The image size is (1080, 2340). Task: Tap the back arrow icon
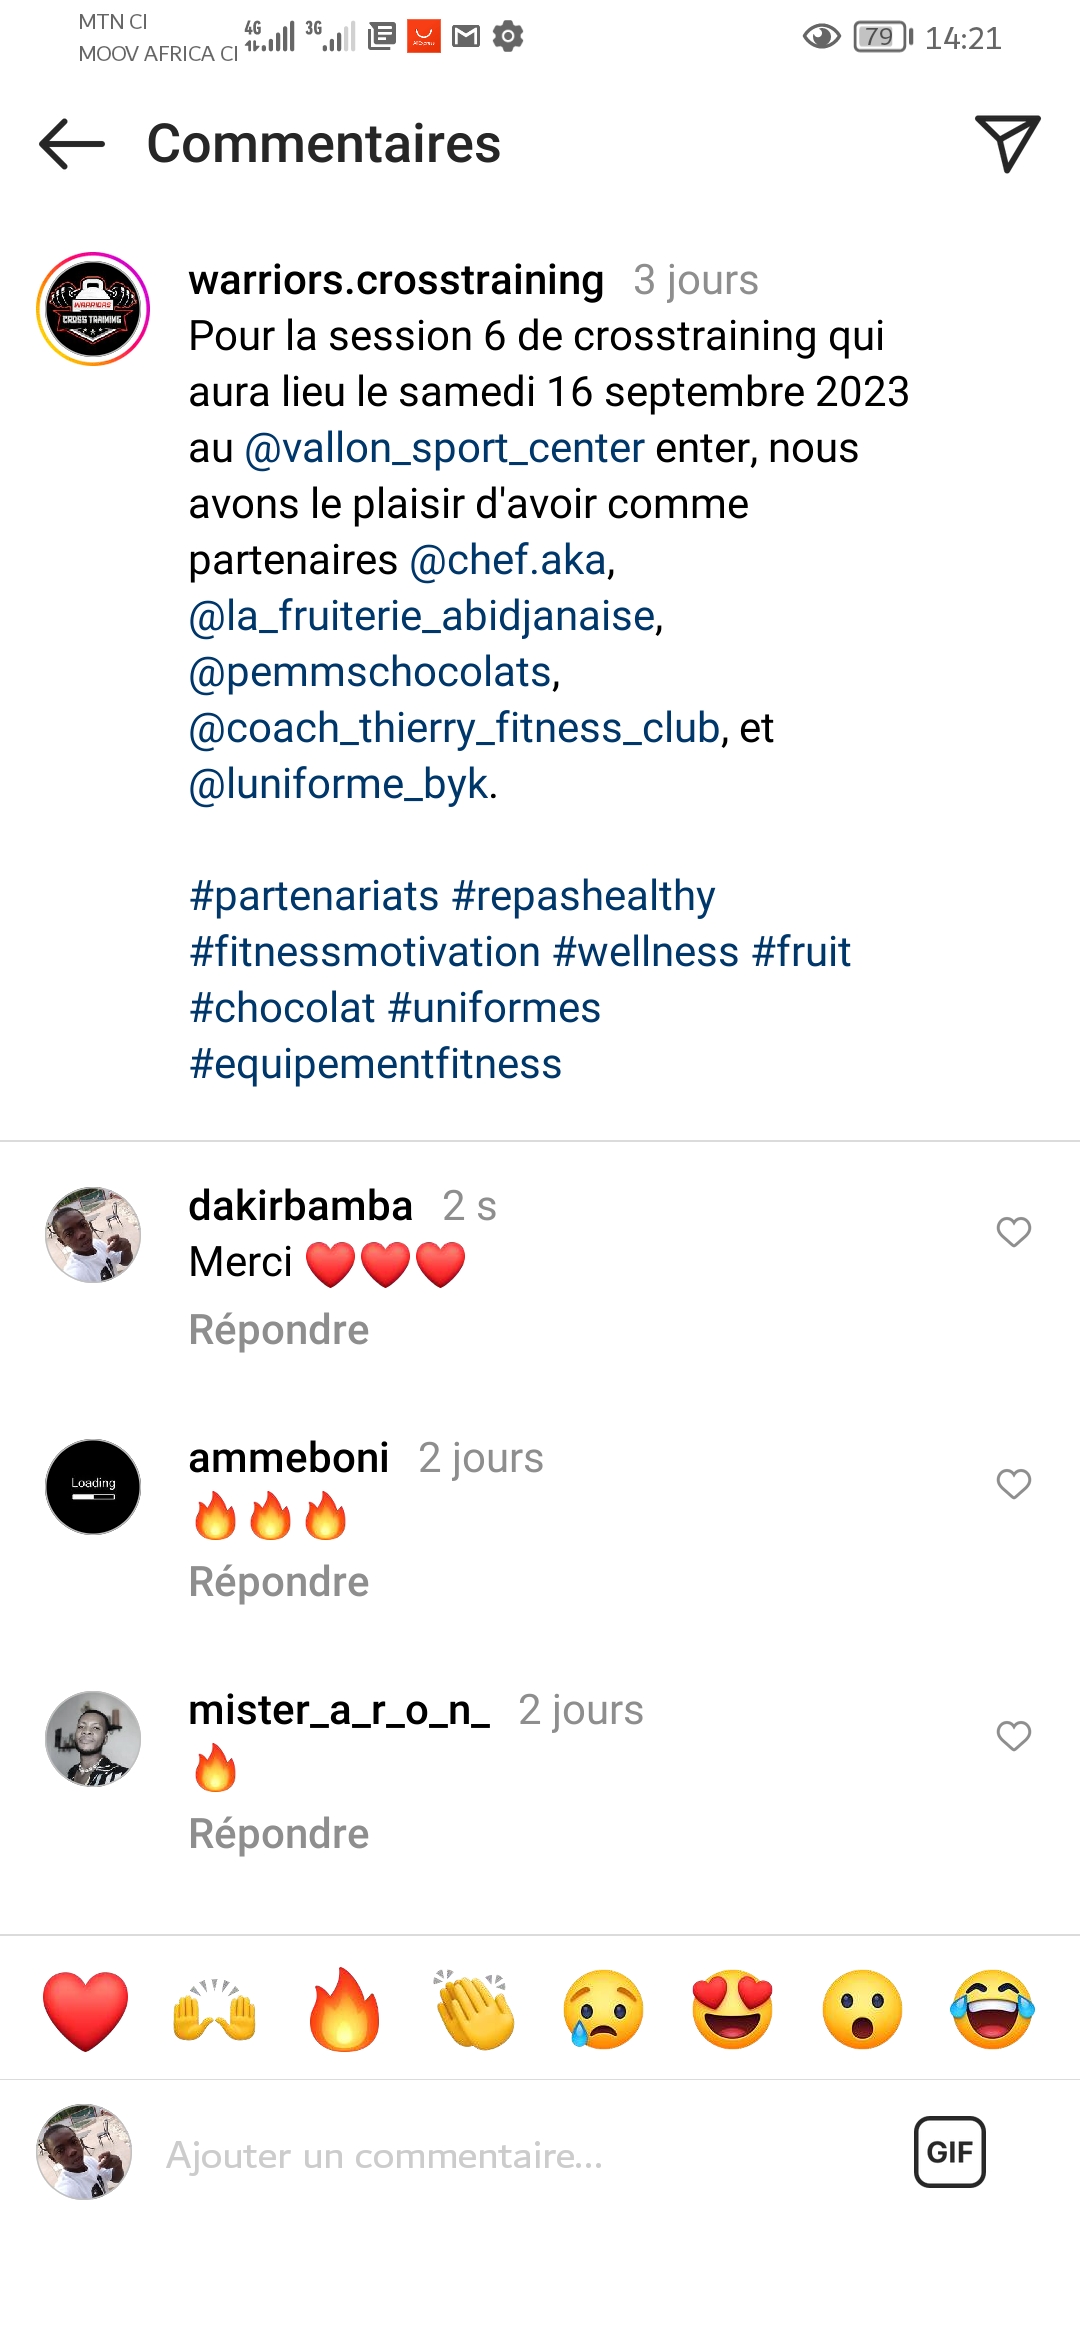coord(72,144)
